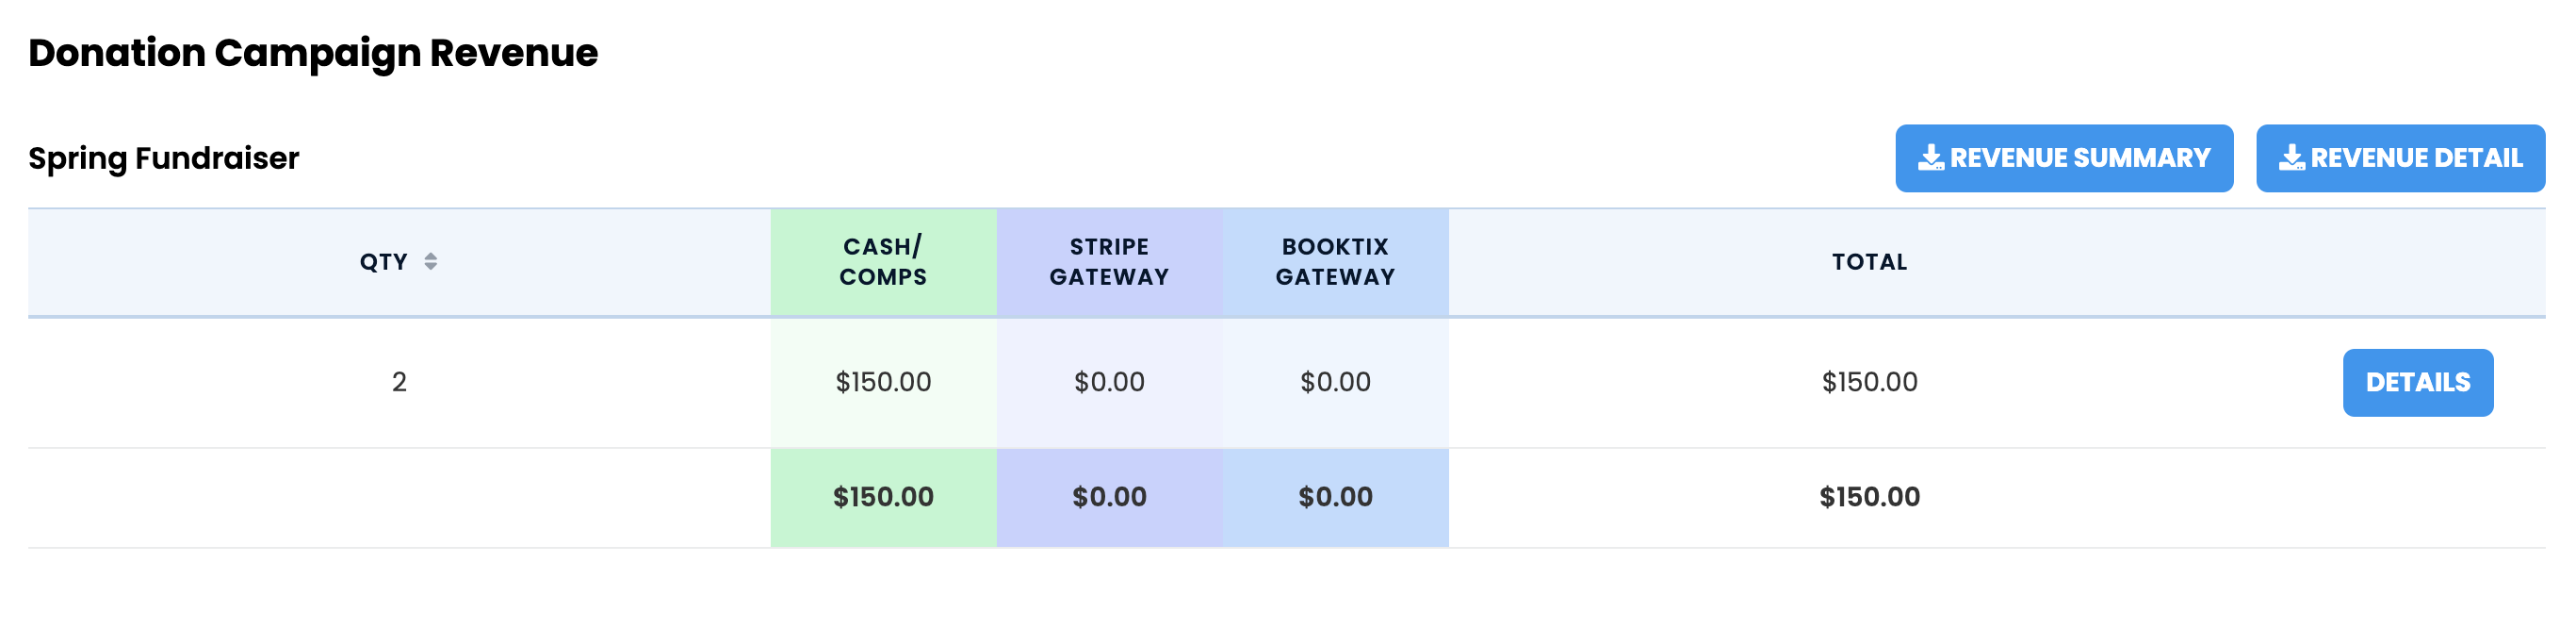Click the Revenue Detail download icon
The height and width of the screenshot is (628, 2576).
(x=2292, y=158)
